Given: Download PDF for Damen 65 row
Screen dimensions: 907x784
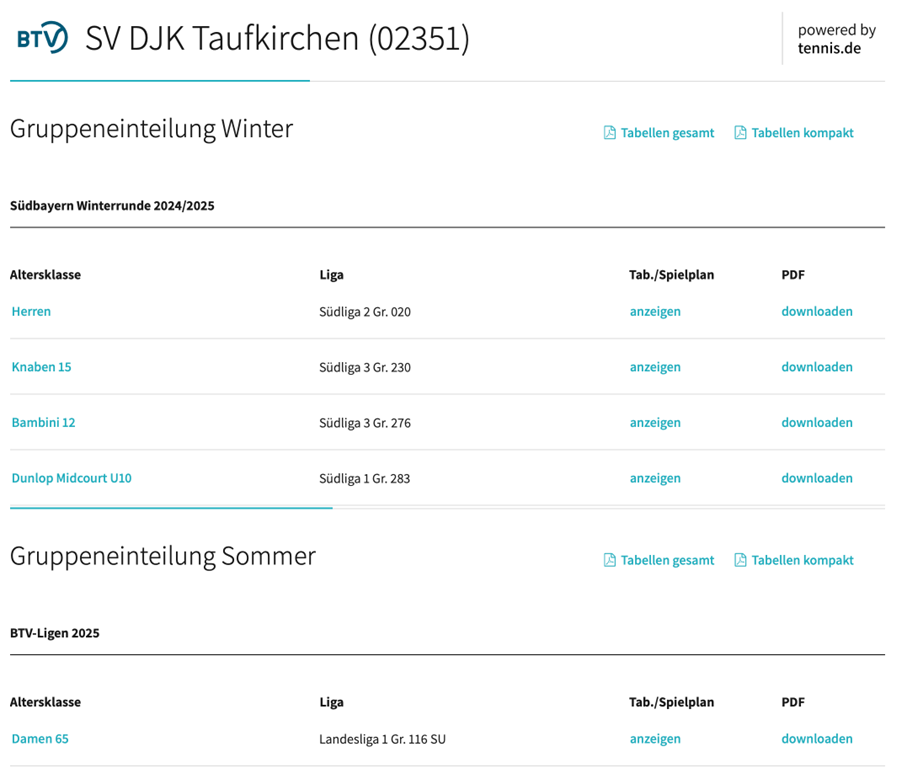Looking at the screenshot, I should 816,739.
